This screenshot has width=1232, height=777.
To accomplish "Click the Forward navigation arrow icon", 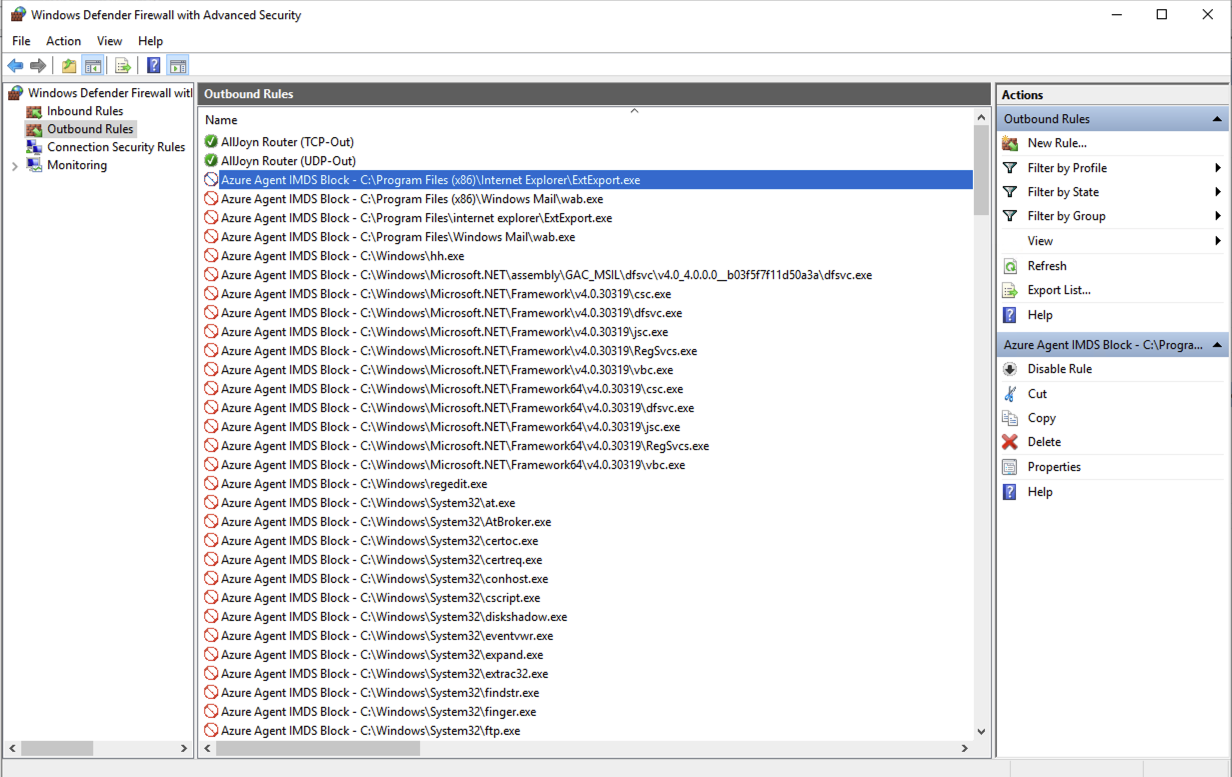I will [38, 65].
